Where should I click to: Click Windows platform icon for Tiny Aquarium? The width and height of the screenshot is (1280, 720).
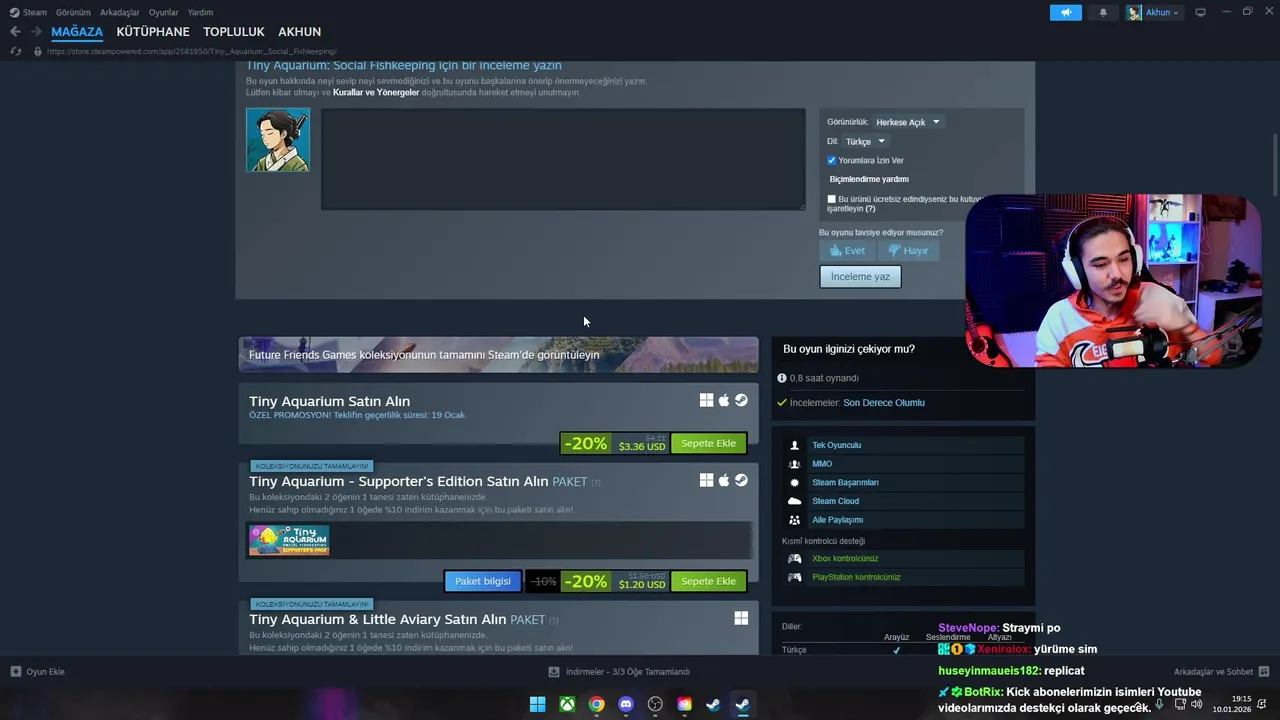click(706, 400)
